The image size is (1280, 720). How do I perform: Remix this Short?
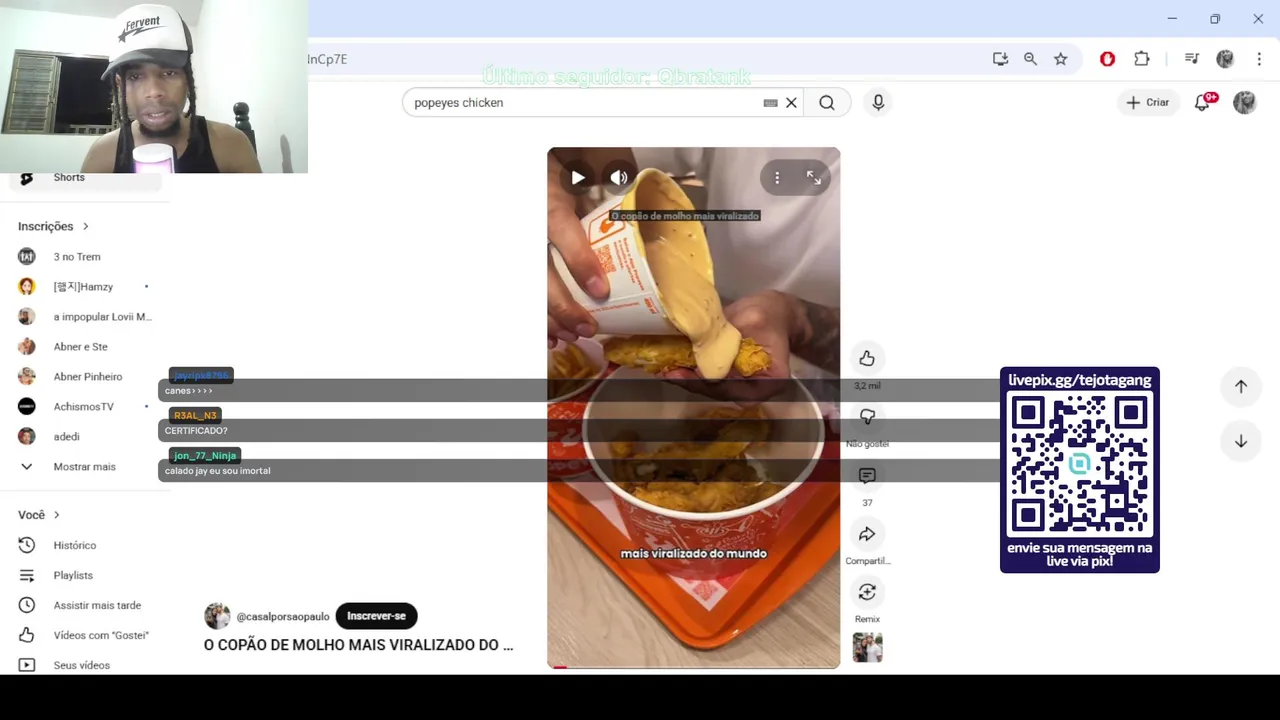(867, 592)
